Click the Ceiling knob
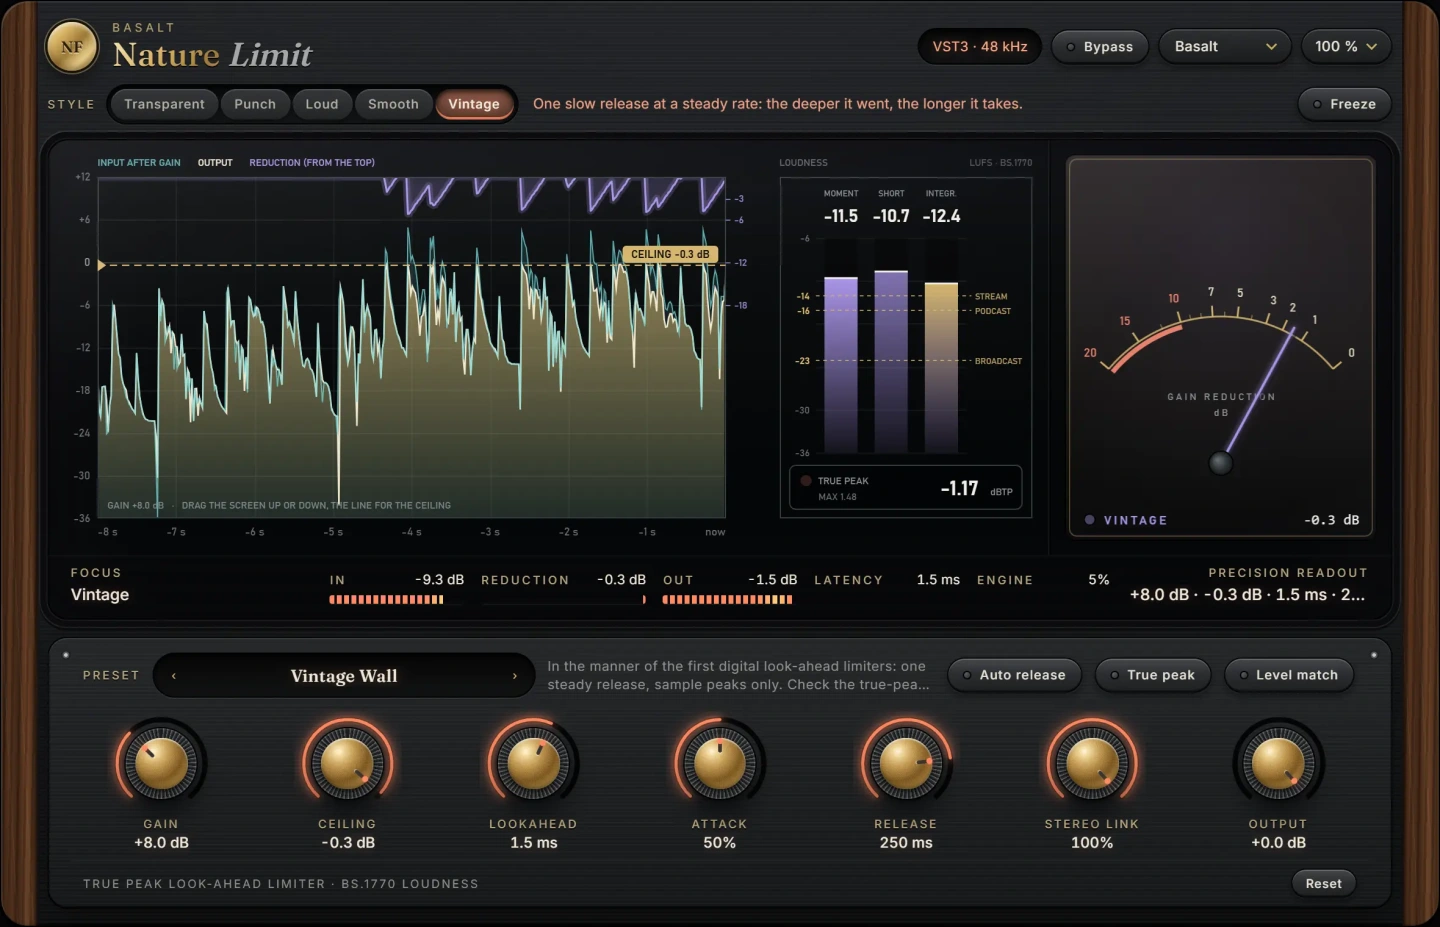The image size is (1440, 927). pyautogui.click(x=347, y=764)
